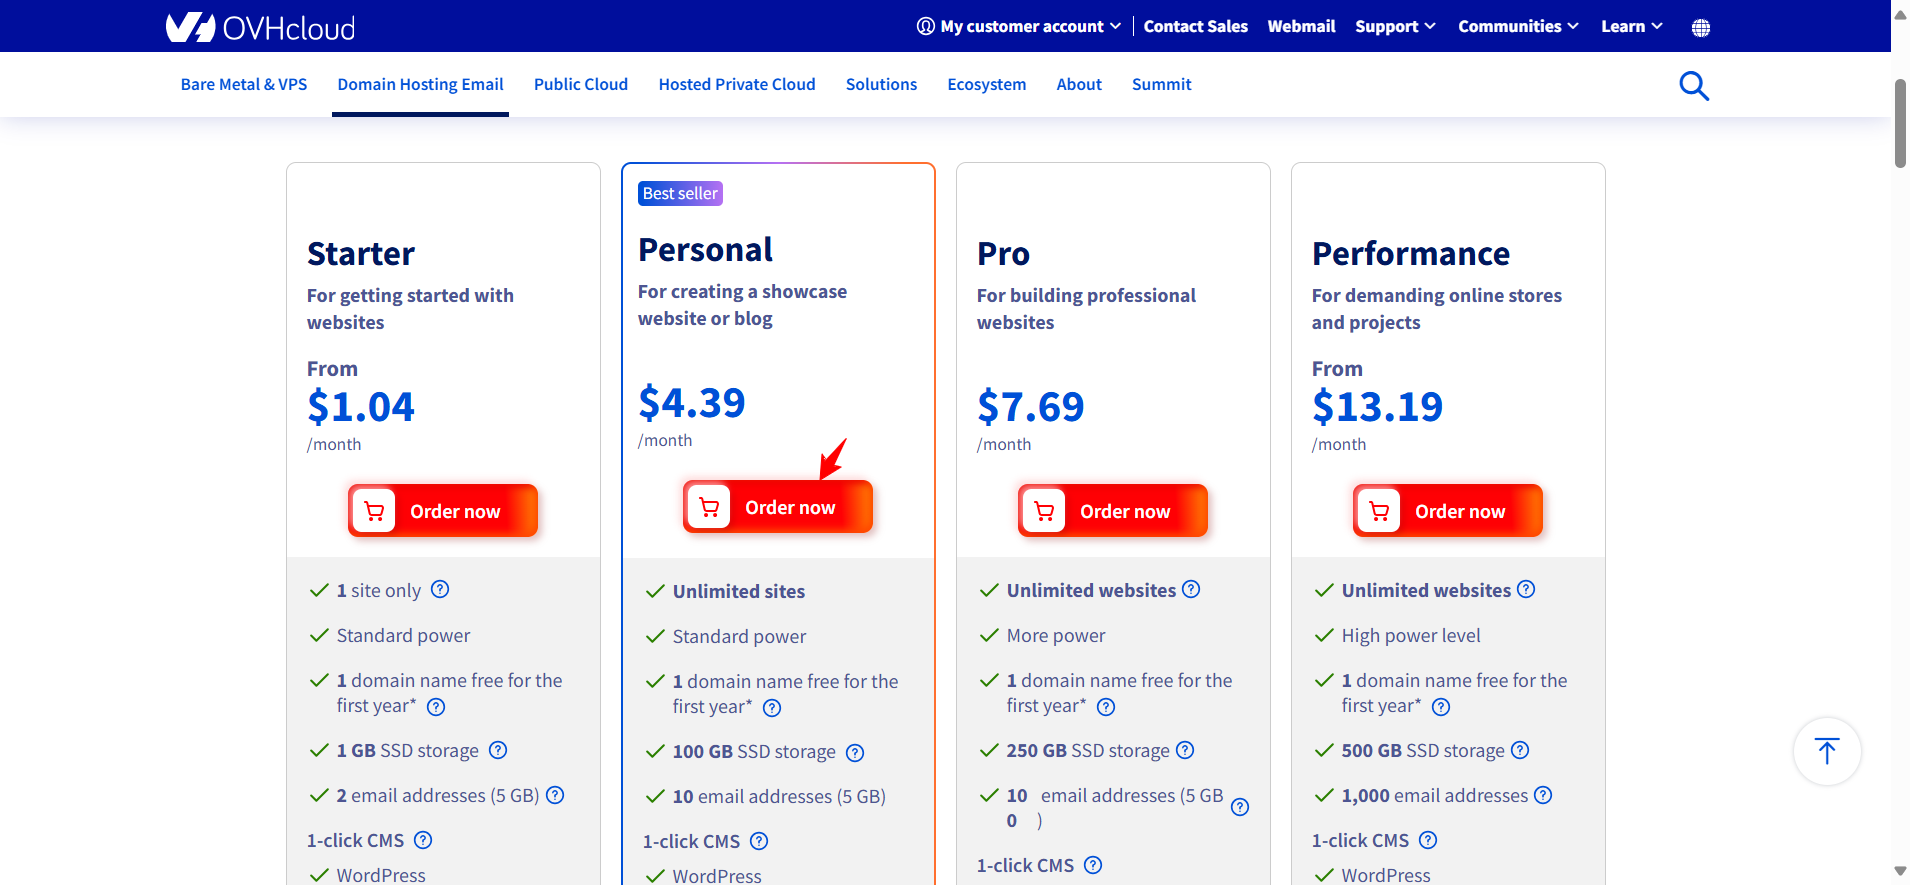Select 'Bare Metal & VPS' menu item
The height and width of the screenshot is (885, 1910).
tap(244, 85)
